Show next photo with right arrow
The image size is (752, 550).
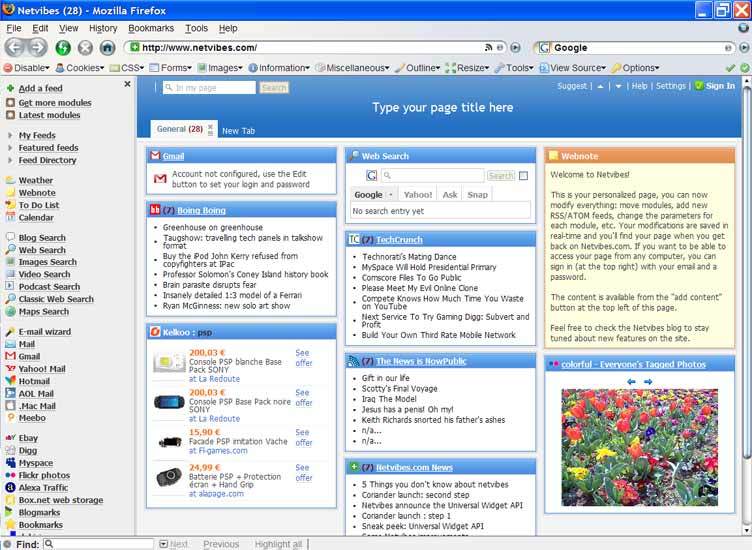[648, 382]
